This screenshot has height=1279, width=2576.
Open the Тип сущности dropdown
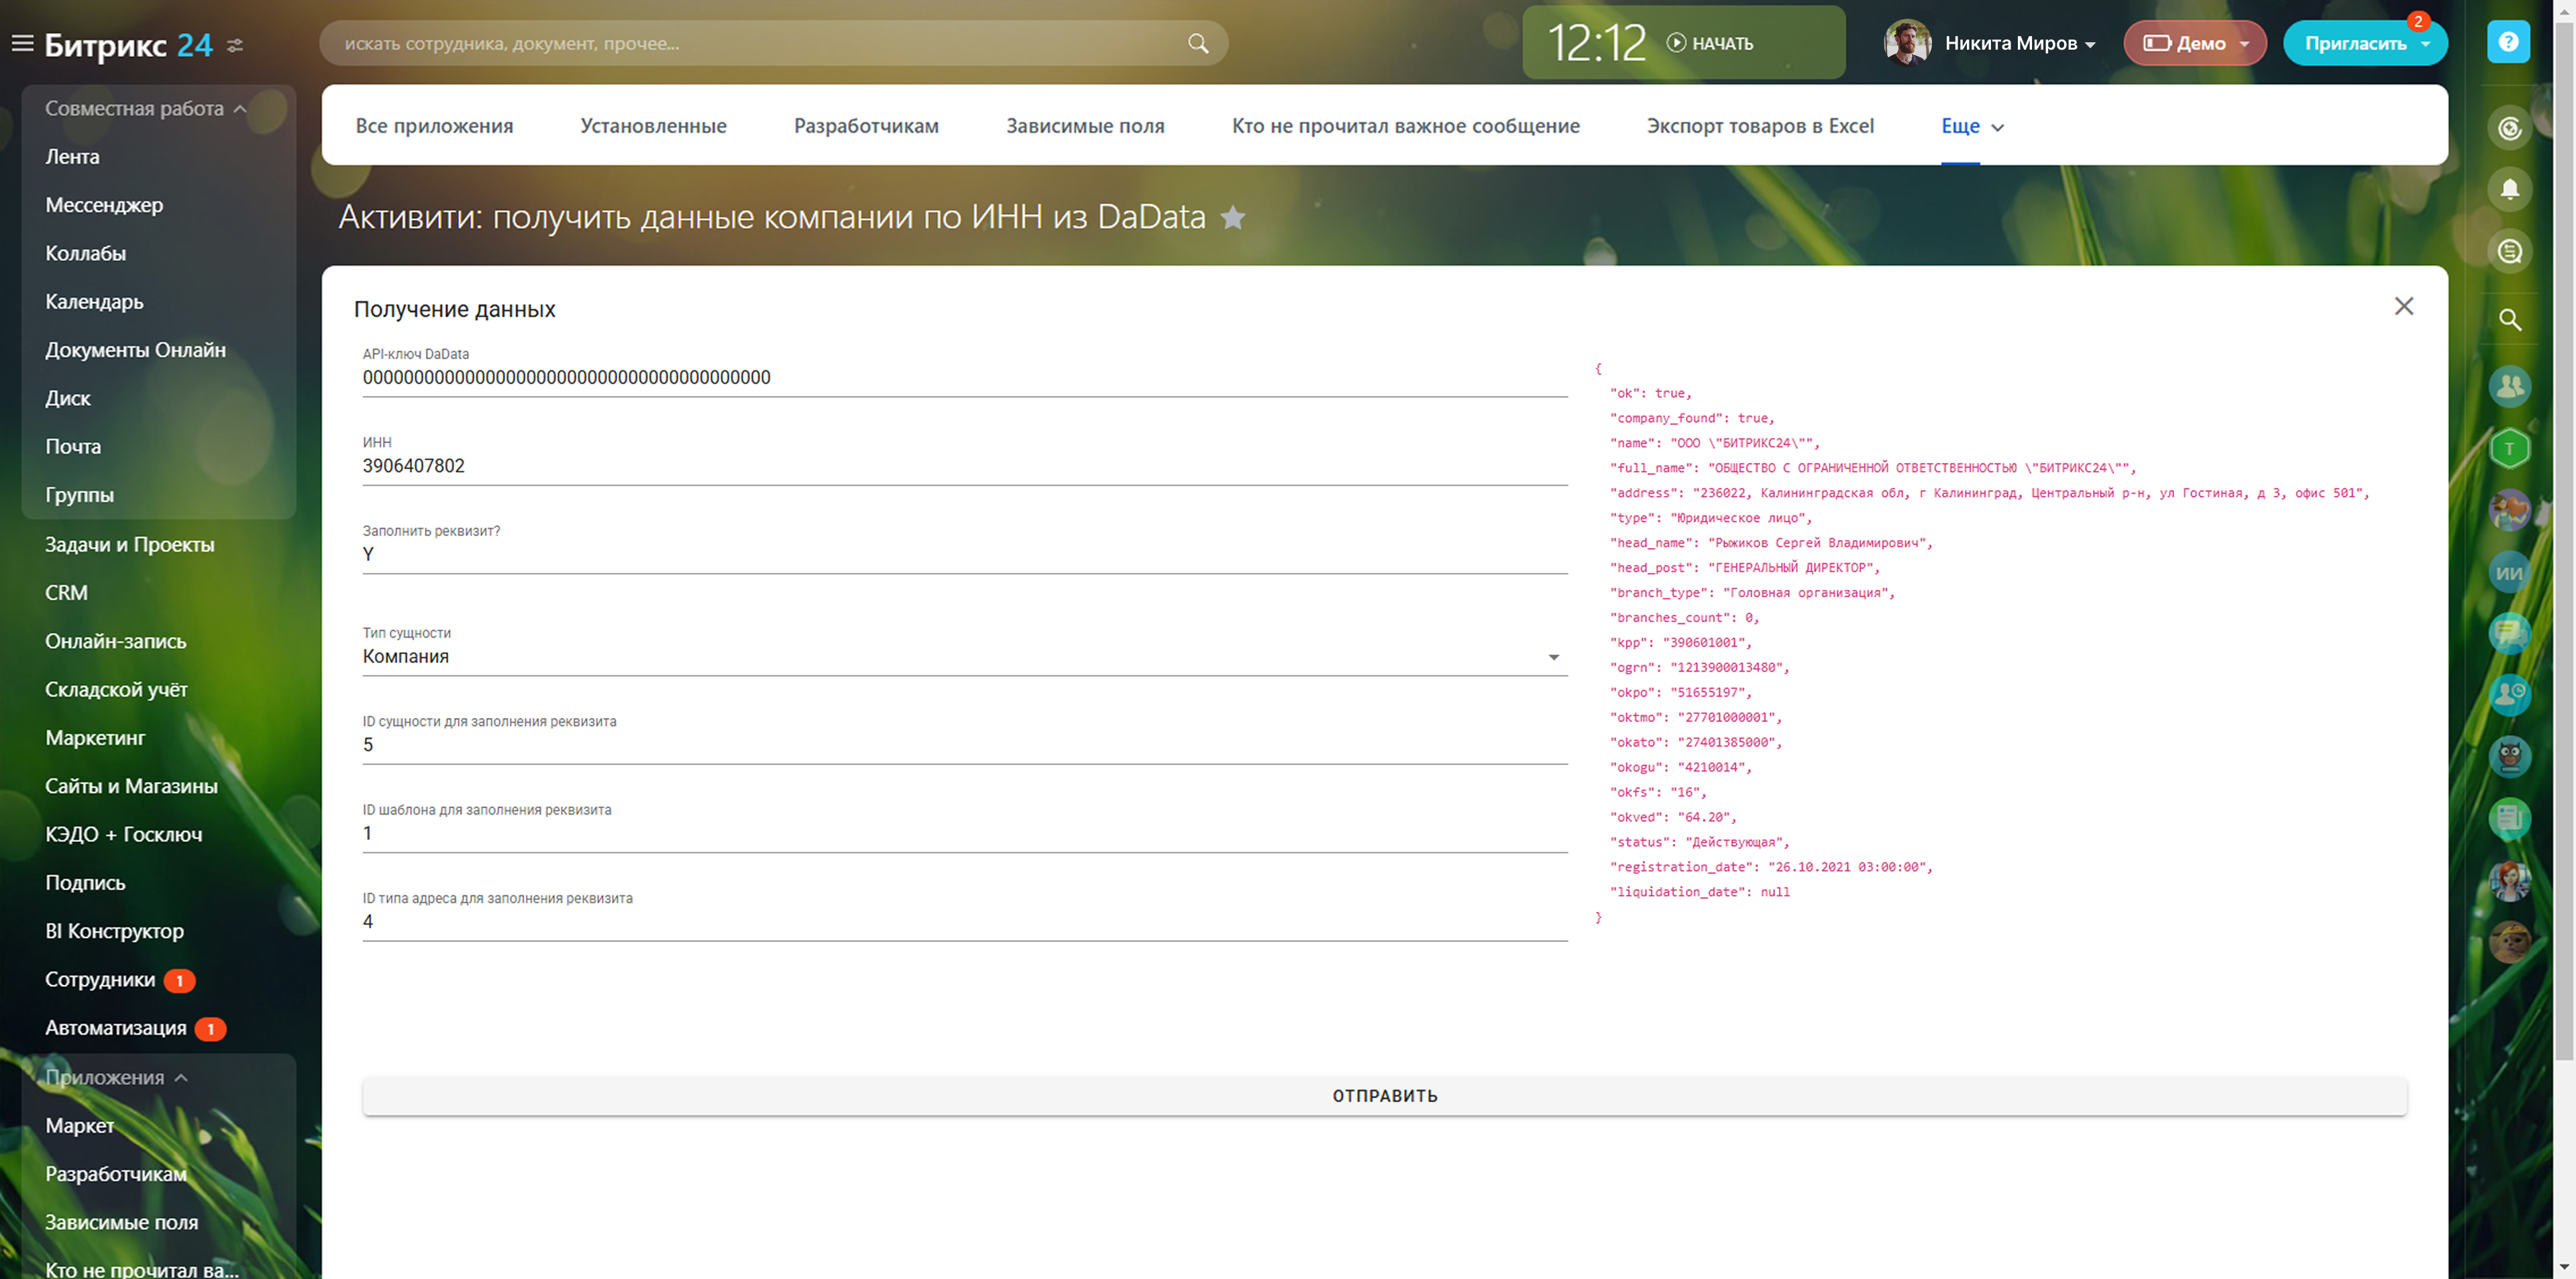[1553, 657]
